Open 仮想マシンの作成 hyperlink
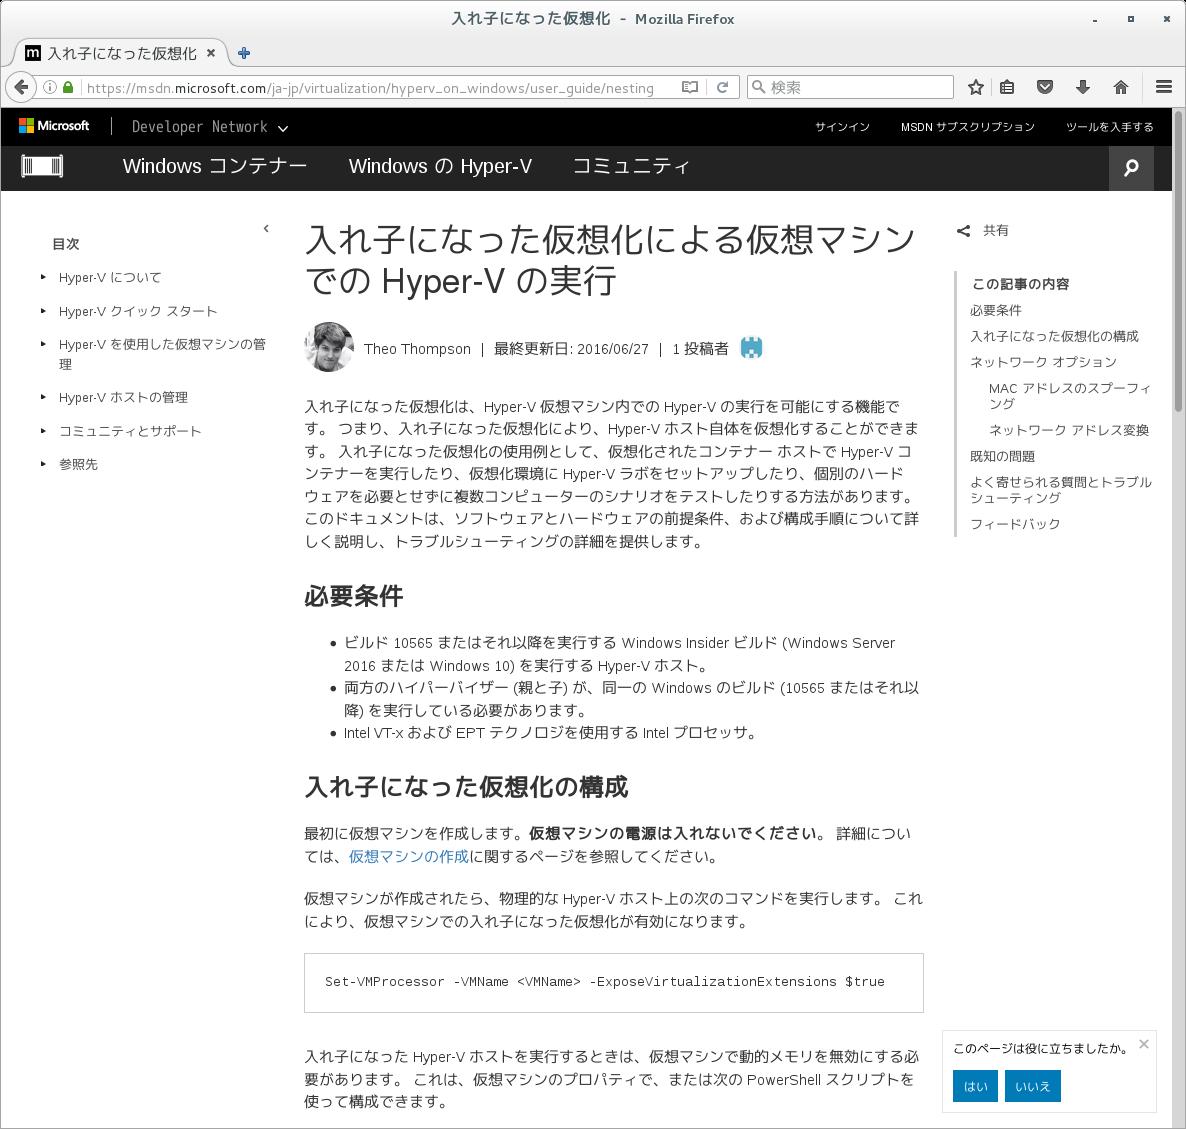This screenshot has height=1129, width=1186. pos(408,856)
